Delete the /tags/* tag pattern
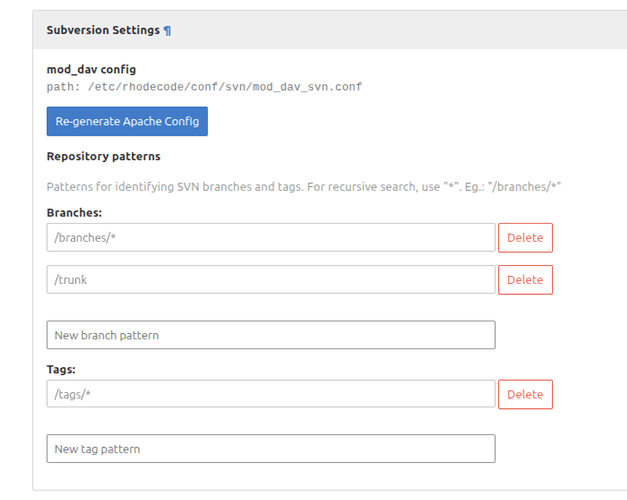Viewport: 627px width, 500px height. 525,394
